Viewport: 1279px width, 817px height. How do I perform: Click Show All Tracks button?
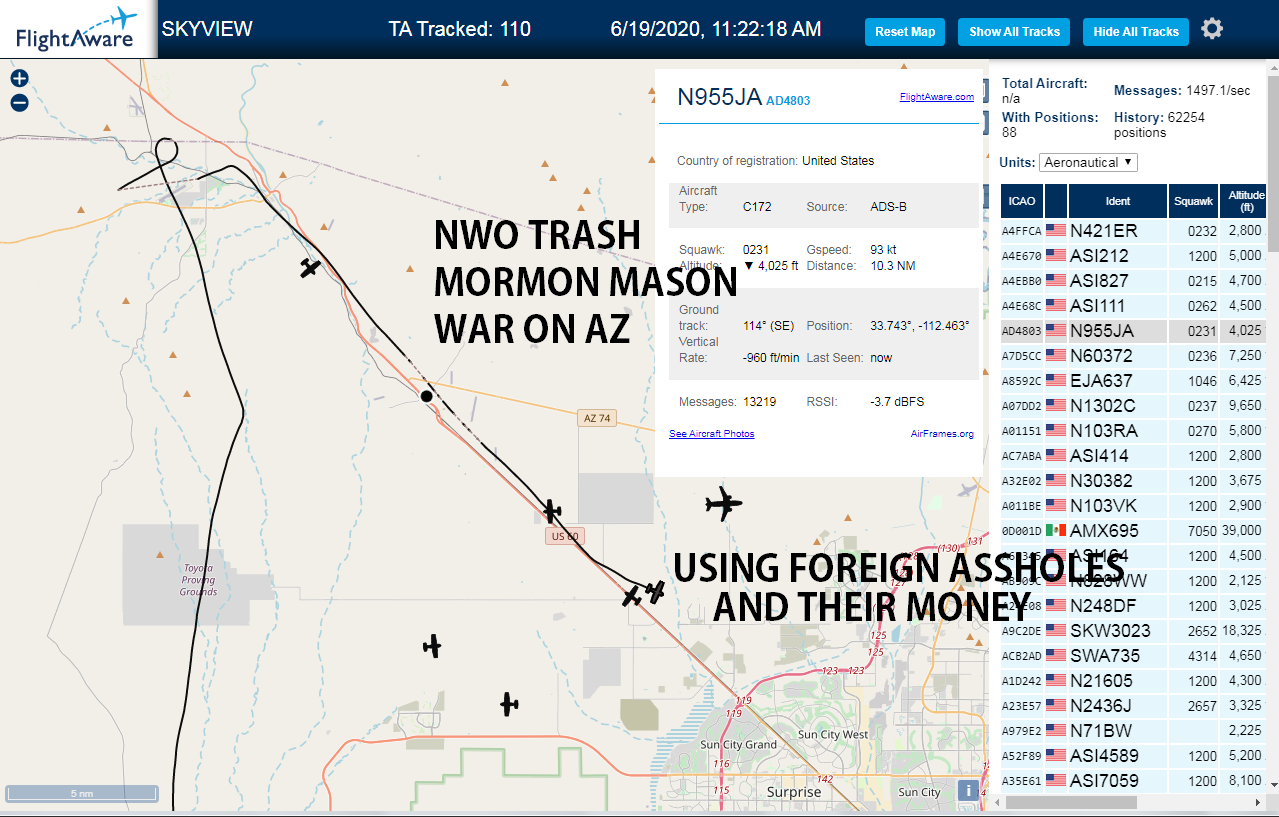pyautogui.click(x=1014, y=32)
